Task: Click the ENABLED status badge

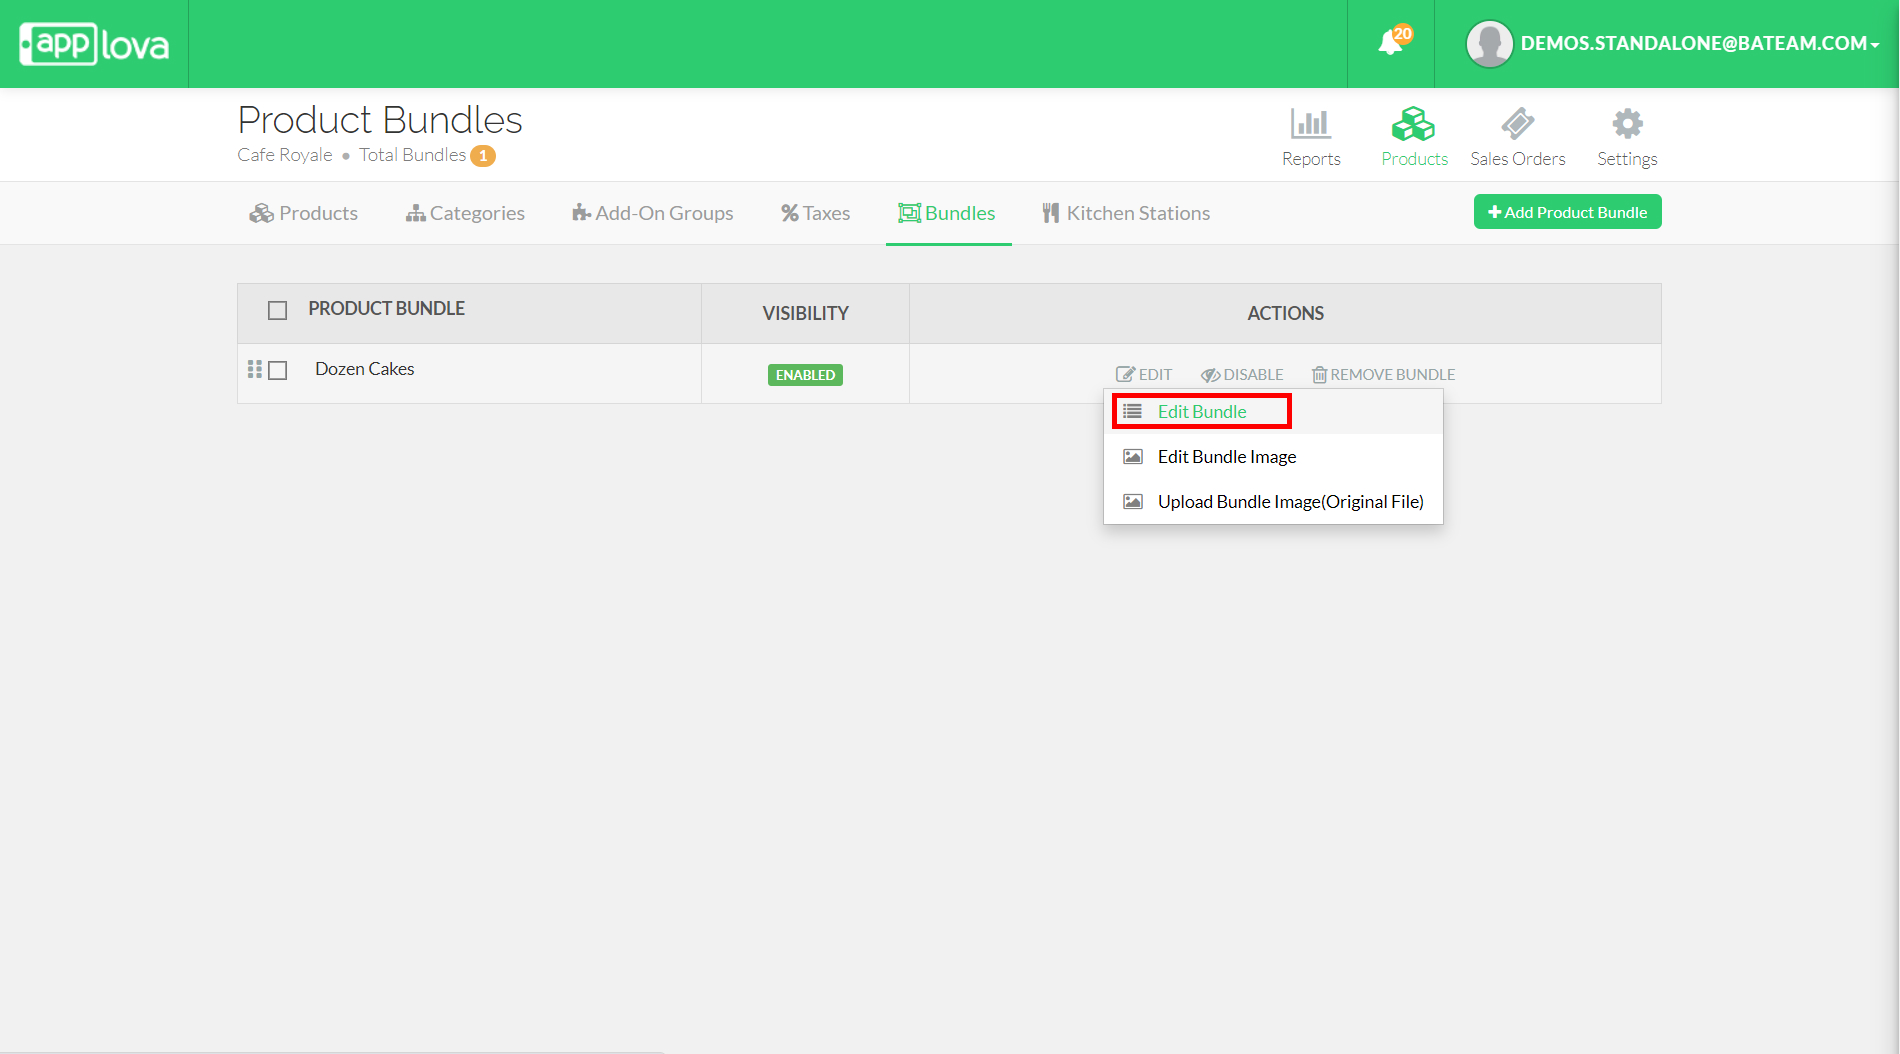Action: click(805, 375)
